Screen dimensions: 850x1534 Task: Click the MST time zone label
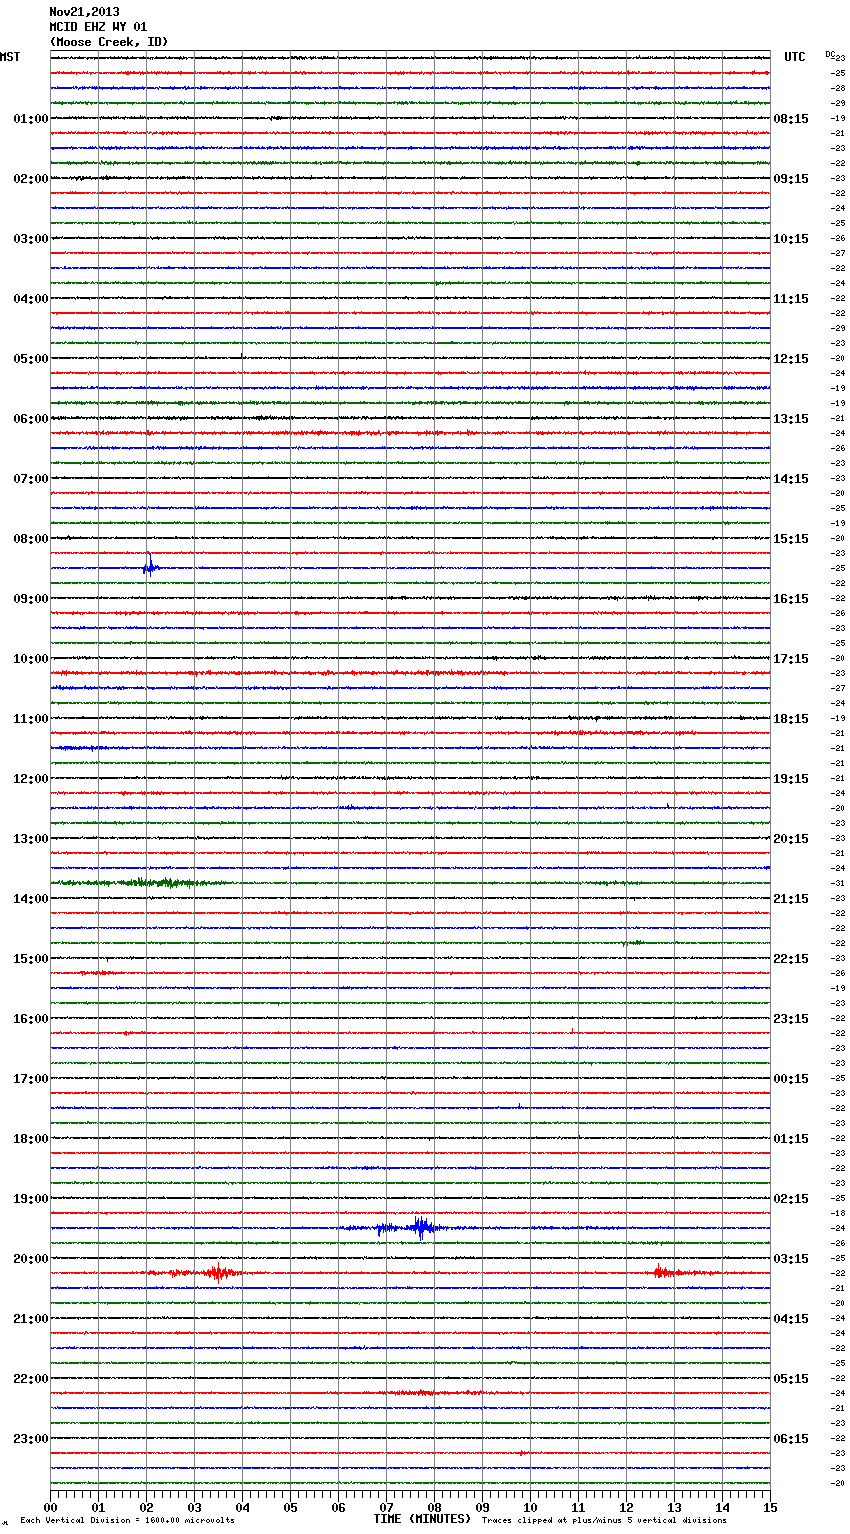point(10,57)
